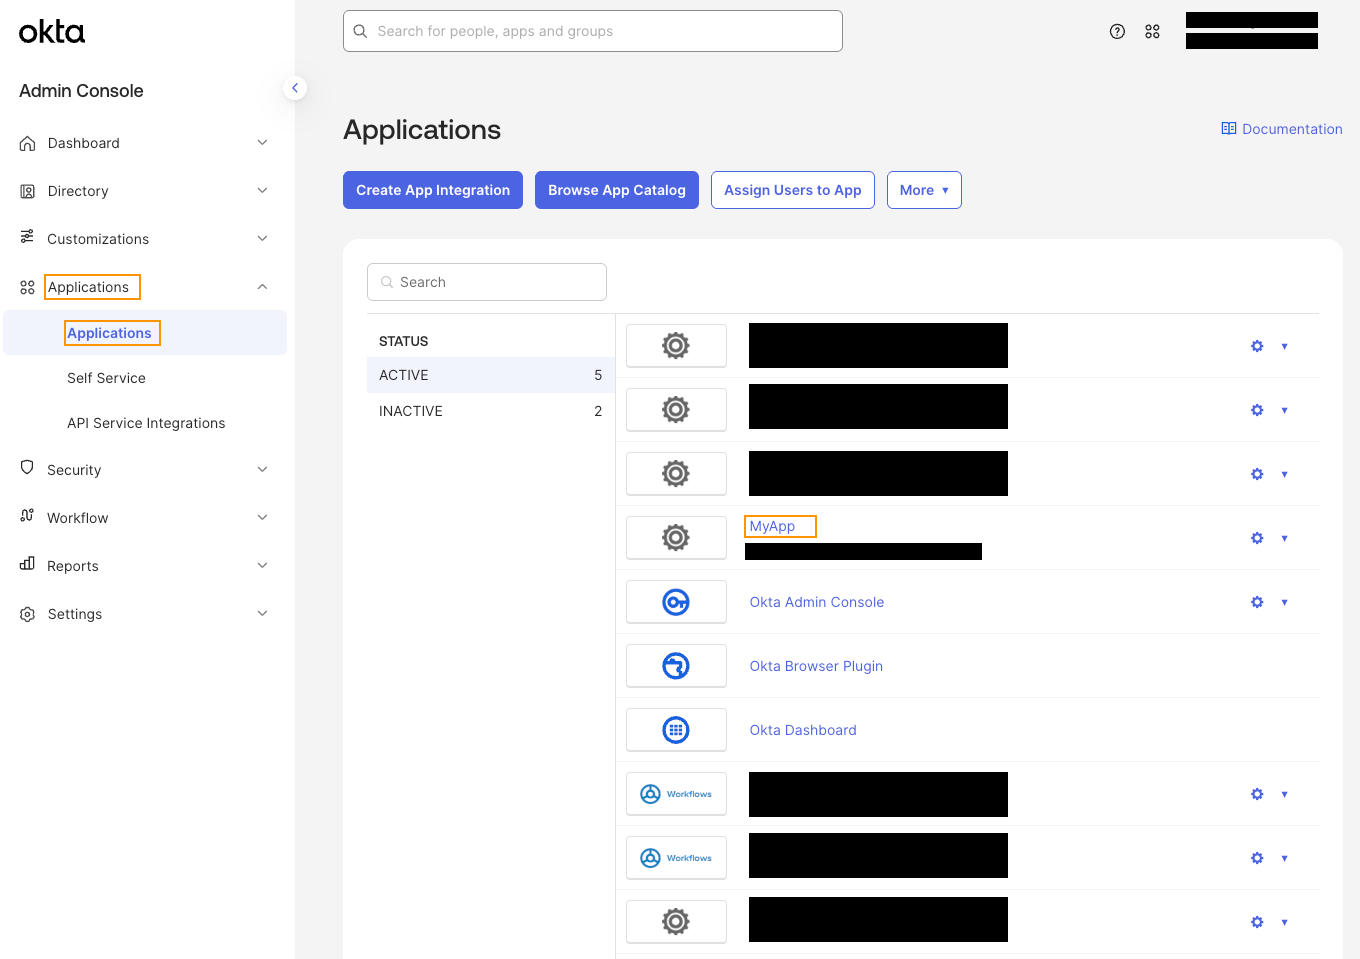Open Security in the sidebar
This screenshot has height=959, width=1360.
tap(74, 470)
